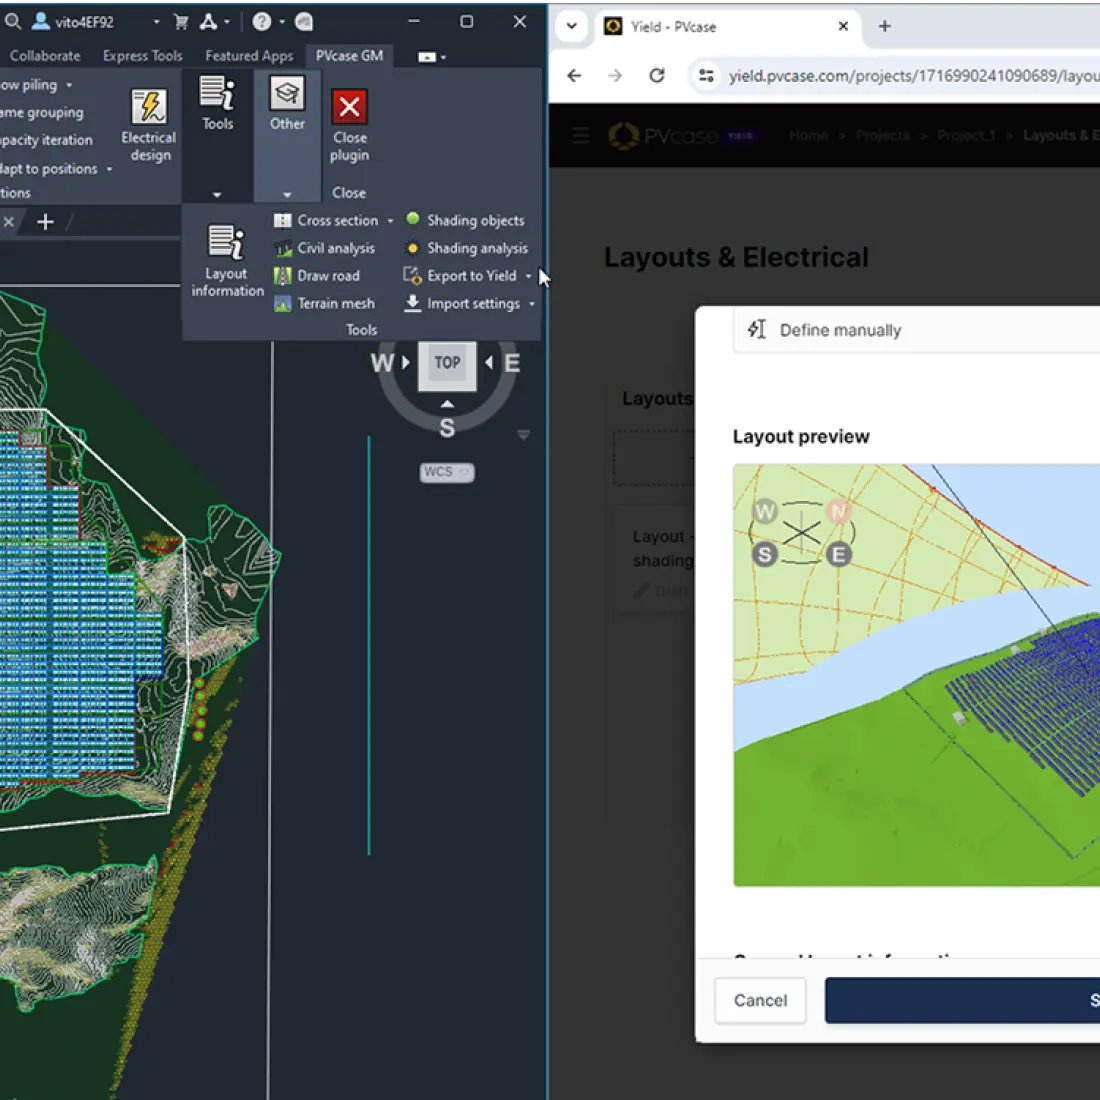Viewport: 1100px width, 1100px height.
Task: Run the Shading analysis tool
Action: point(467,248)
